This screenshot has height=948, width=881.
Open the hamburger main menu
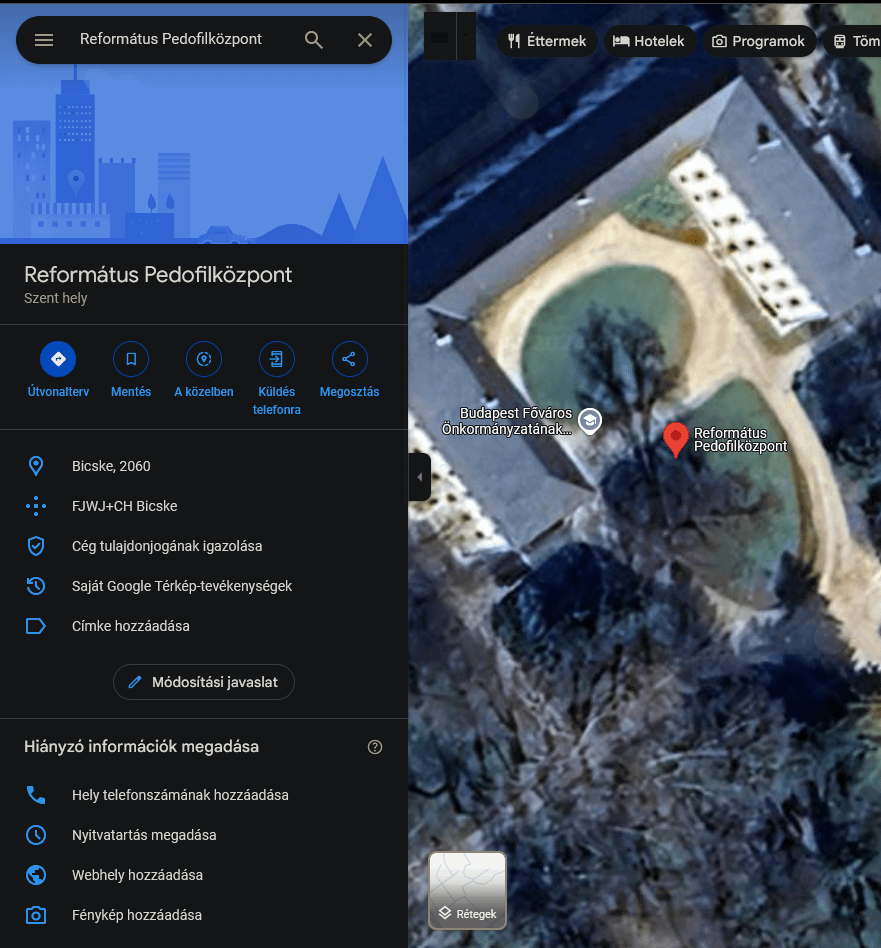[x=44, y=40]
